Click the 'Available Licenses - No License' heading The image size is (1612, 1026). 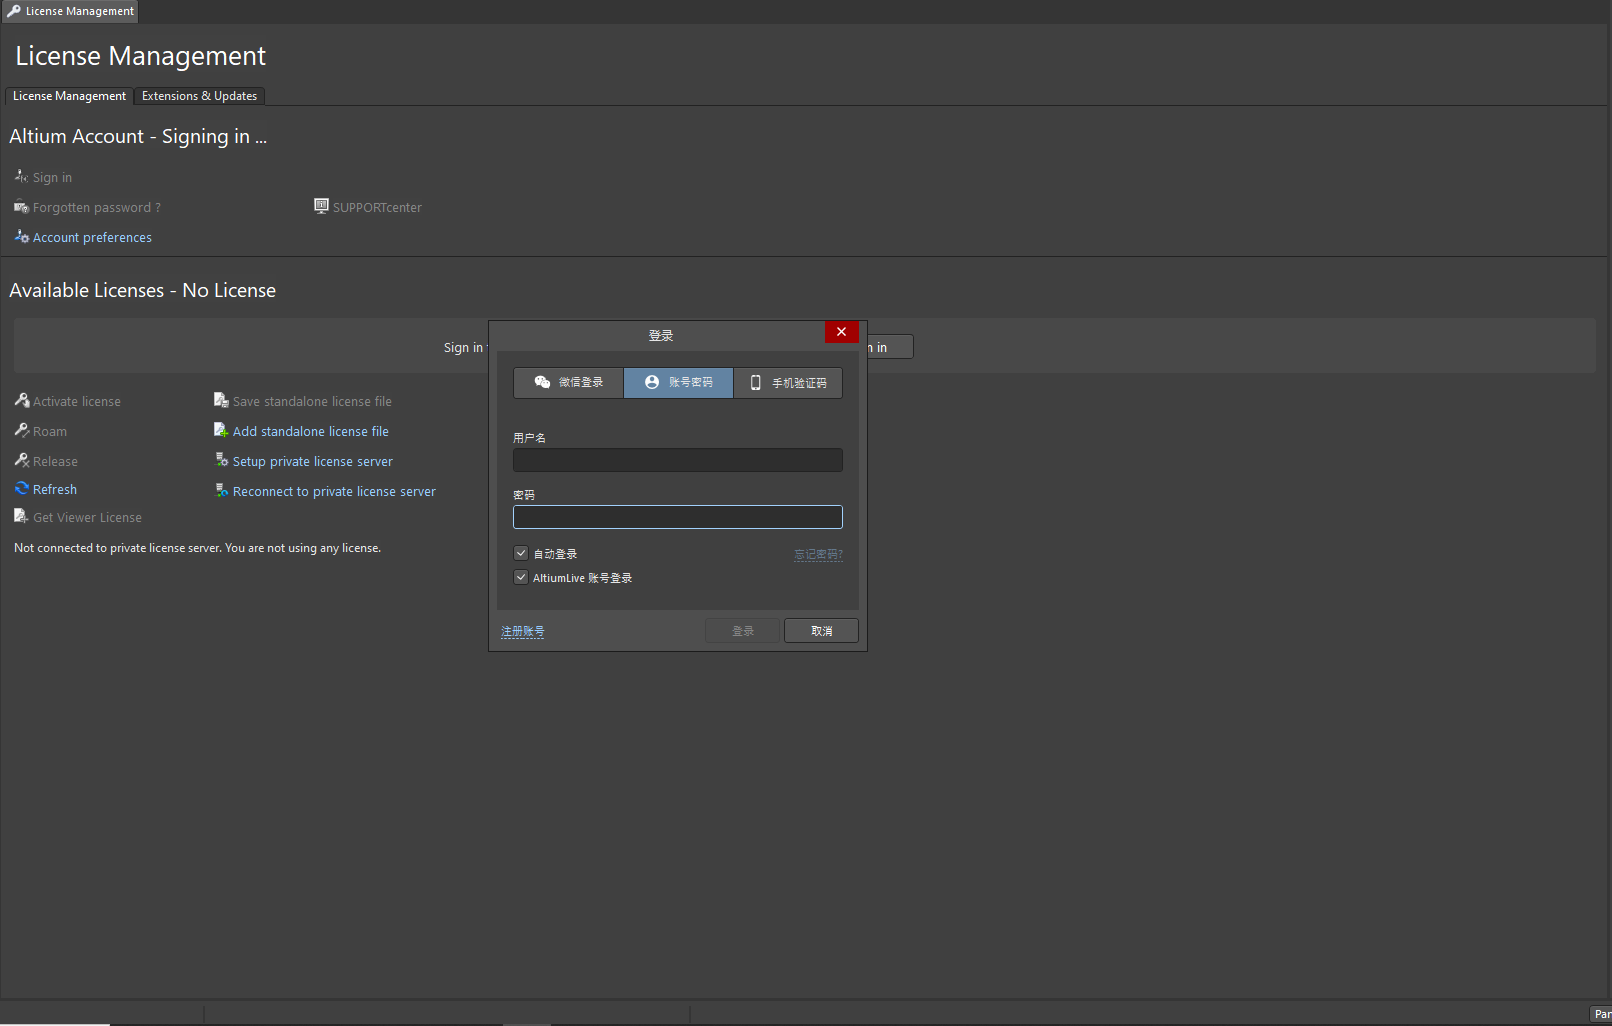point(142,290)
